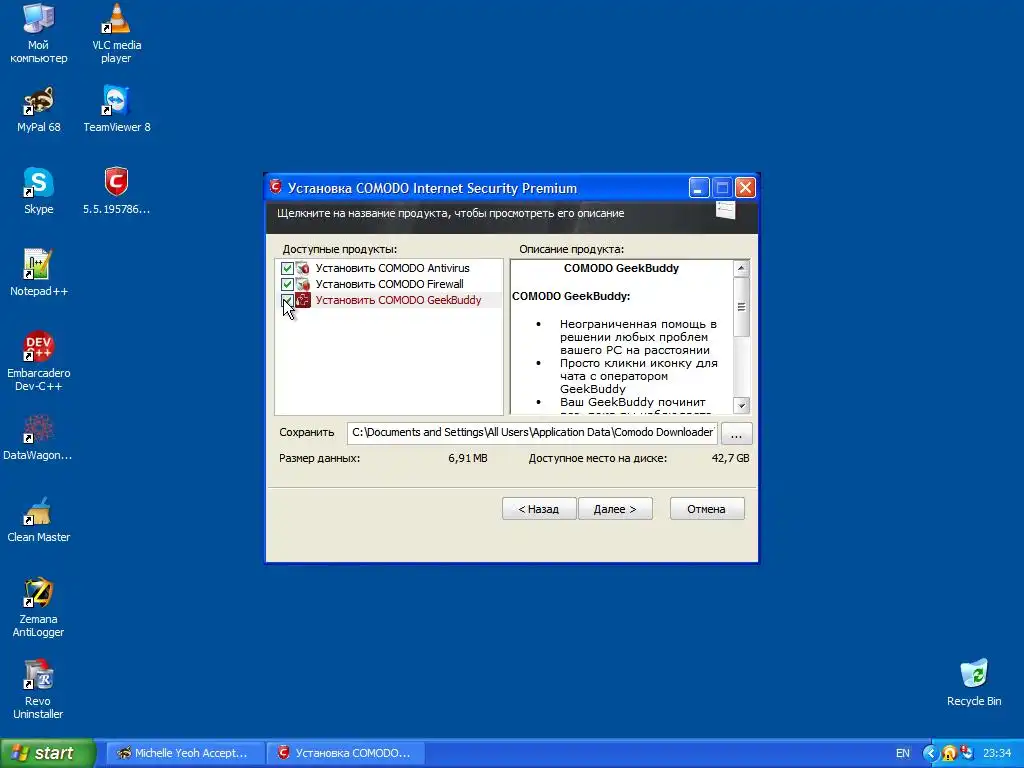Image resolution: width=1024 pixels, height=768 pixels.
Task: Switch to Michelle Yeoh taskbar window
Action: coord(184,753)
